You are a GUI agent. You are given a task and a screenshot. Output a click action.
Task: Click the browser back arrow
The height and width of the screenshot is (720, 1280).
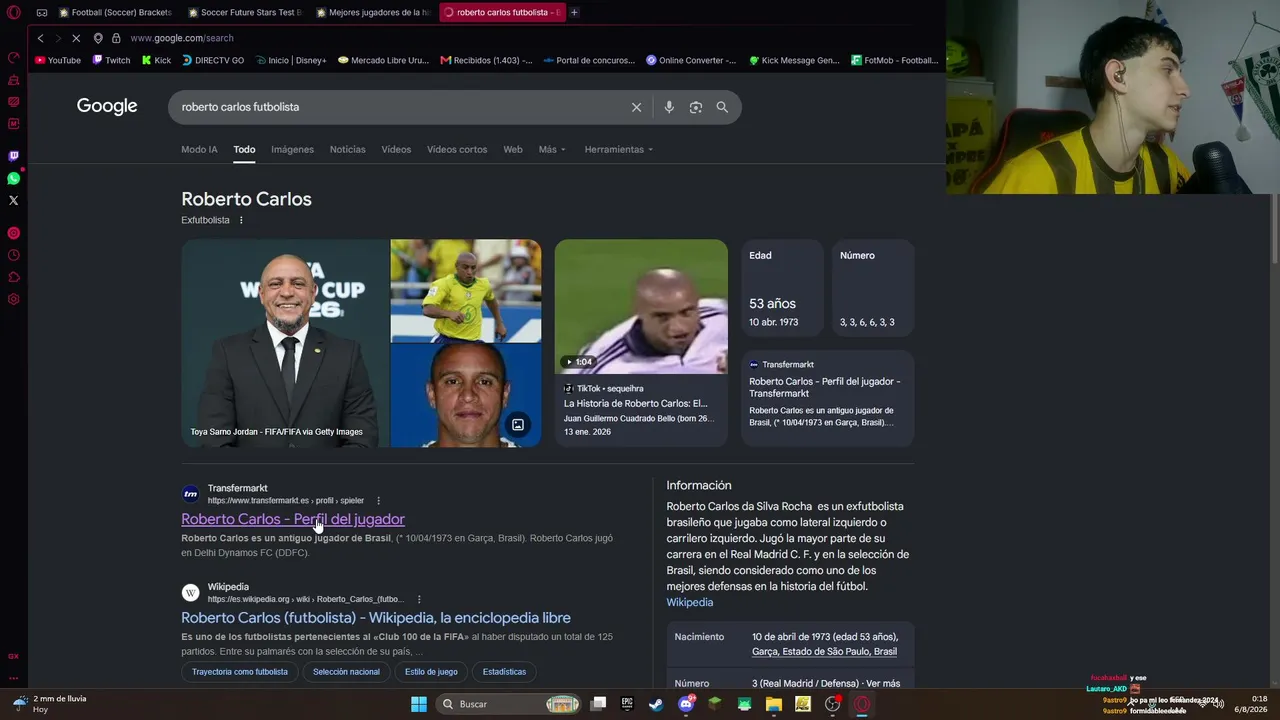(x=40, y=38)
